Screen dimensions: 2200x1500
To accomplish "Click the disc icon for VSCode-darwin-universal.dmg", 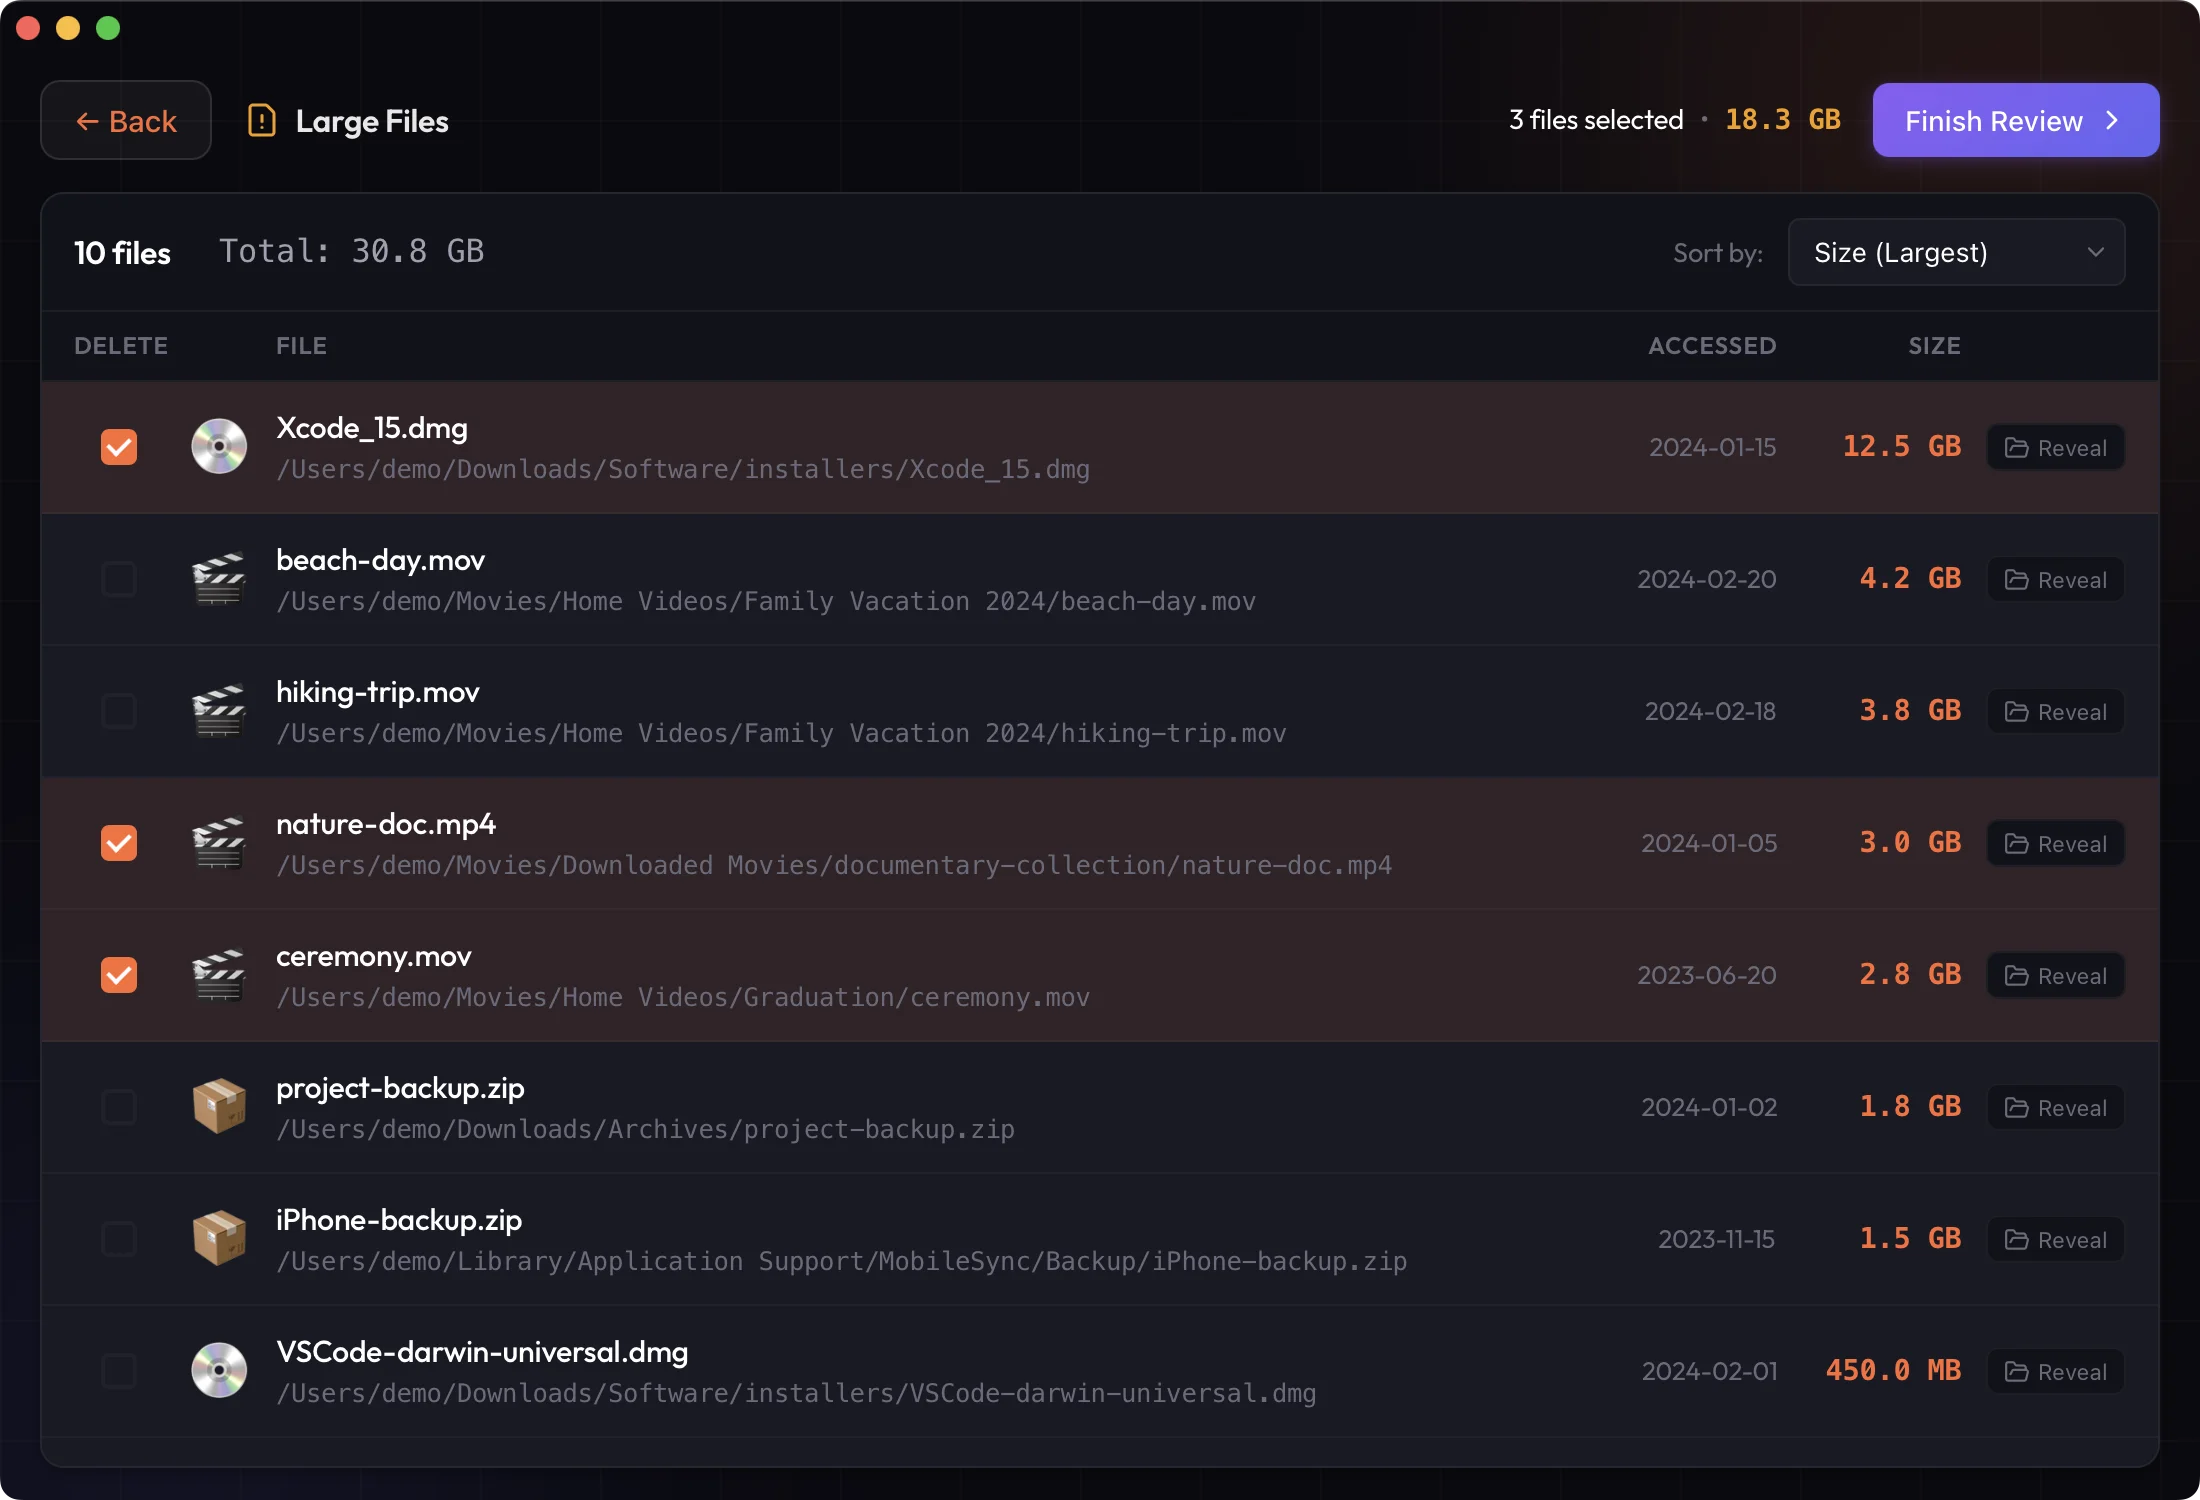I will click(218, 1371).
